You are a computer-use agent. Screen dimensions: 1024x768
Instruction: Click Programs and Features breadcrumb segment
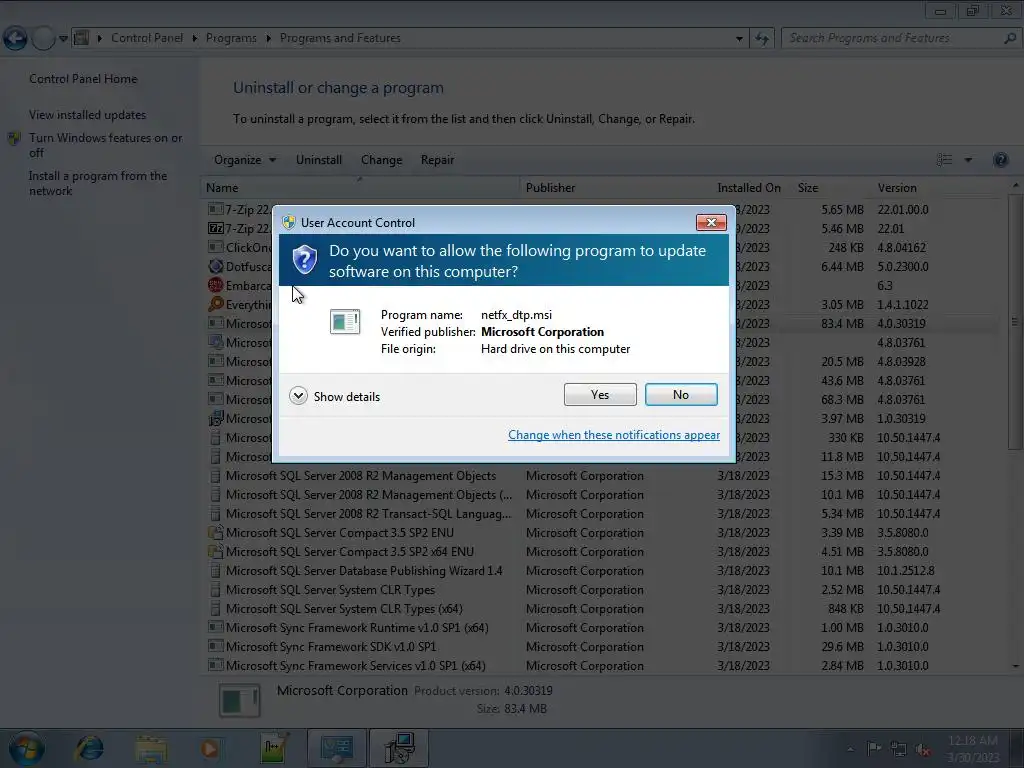pyautogui.click(x=340, y=38)
